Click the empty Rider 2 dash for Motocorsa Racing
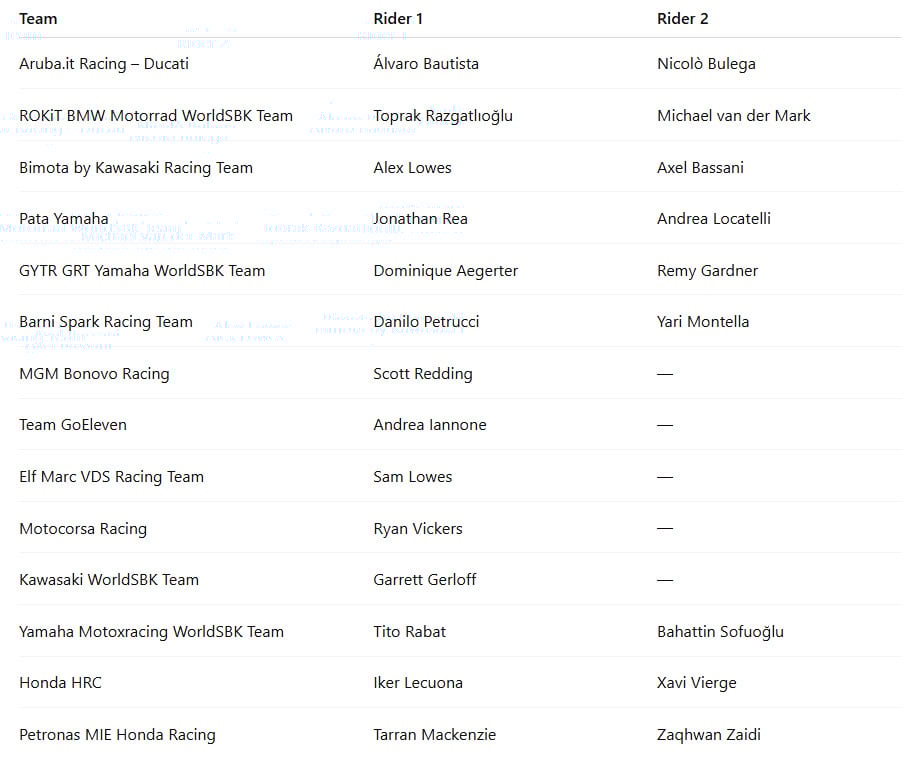 click(665, 529)
